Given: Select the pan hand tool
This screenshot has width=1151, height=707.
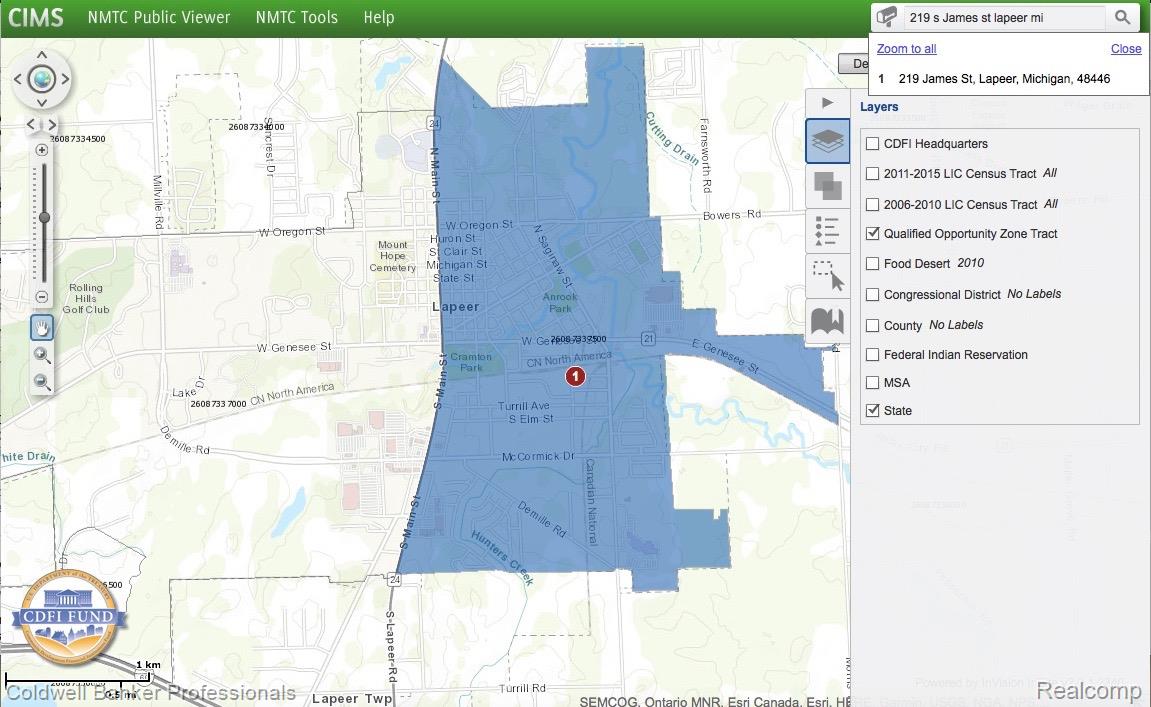Looking at the screenshot, I should pos(42,327).
